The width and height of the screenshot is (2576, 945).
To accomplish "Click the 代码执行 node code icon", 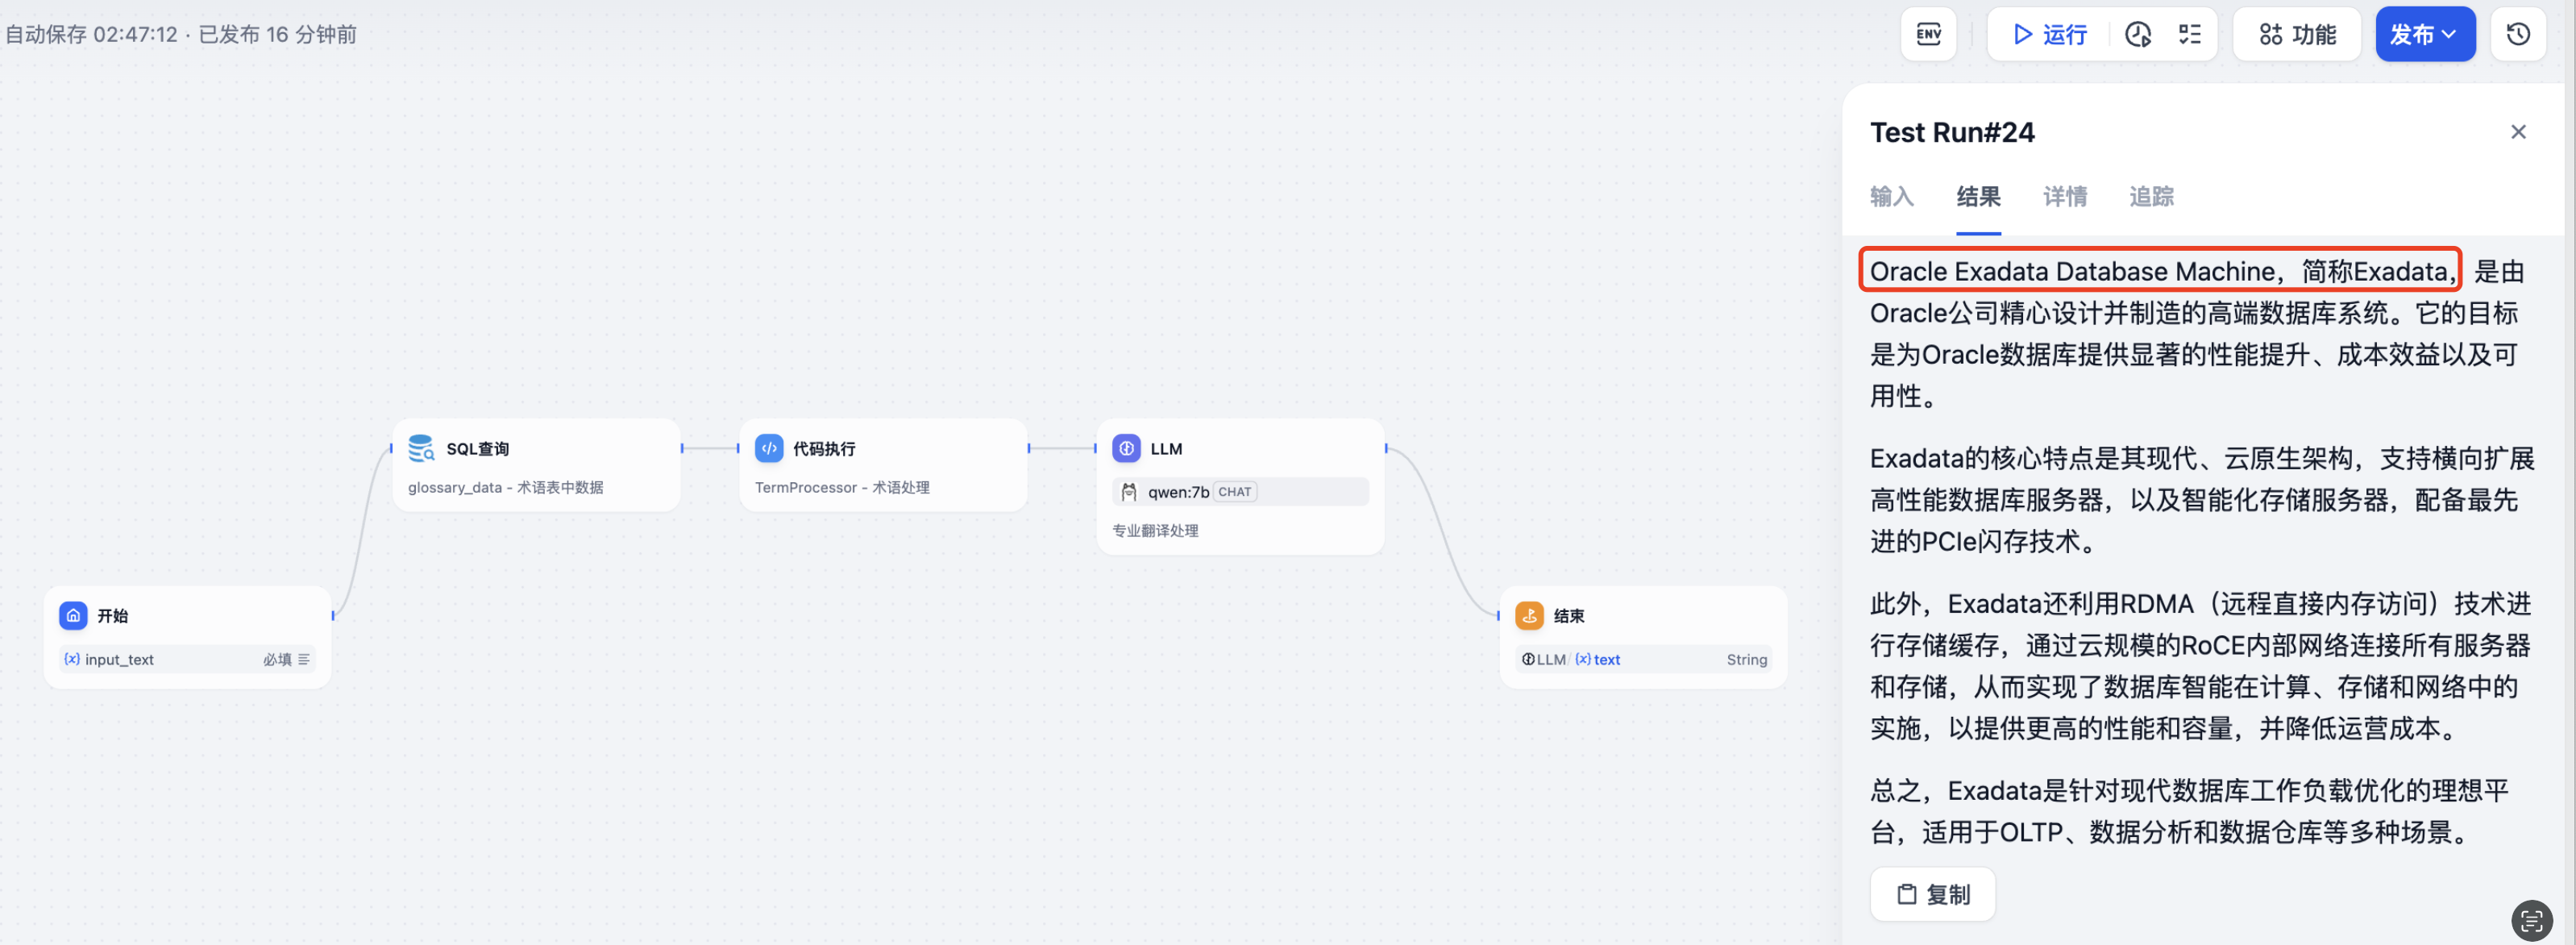I will tap(768, 448).
